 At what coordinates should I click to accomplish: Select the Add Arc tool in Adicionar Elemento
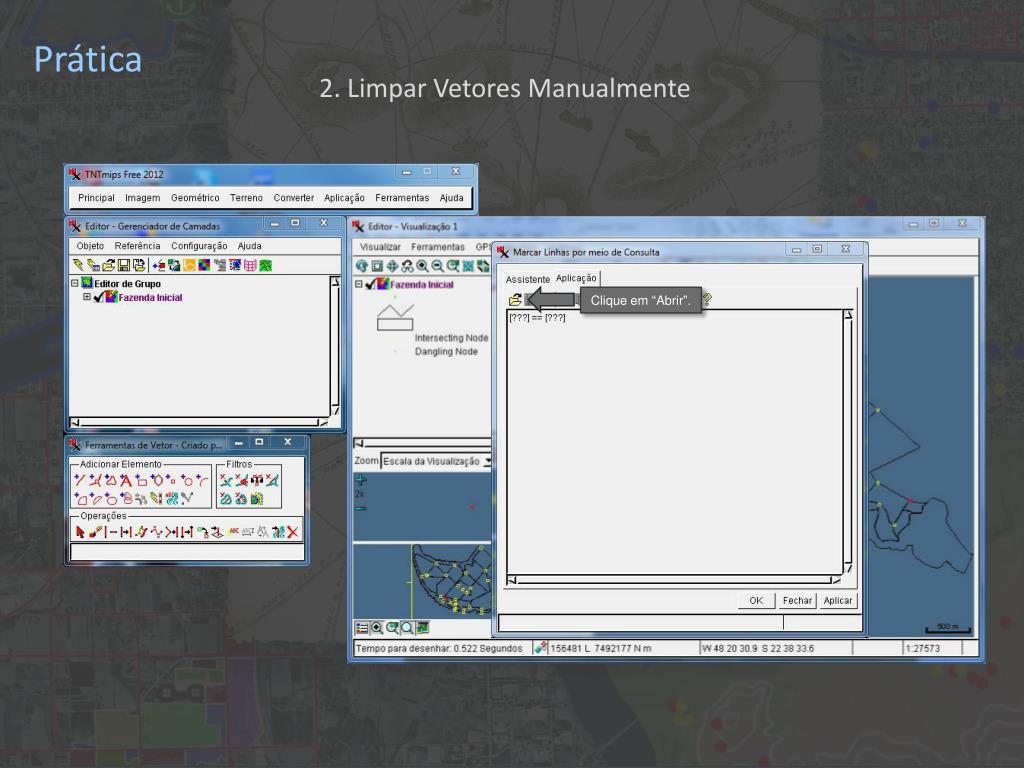pyautogui.click(x=202, y=480)
